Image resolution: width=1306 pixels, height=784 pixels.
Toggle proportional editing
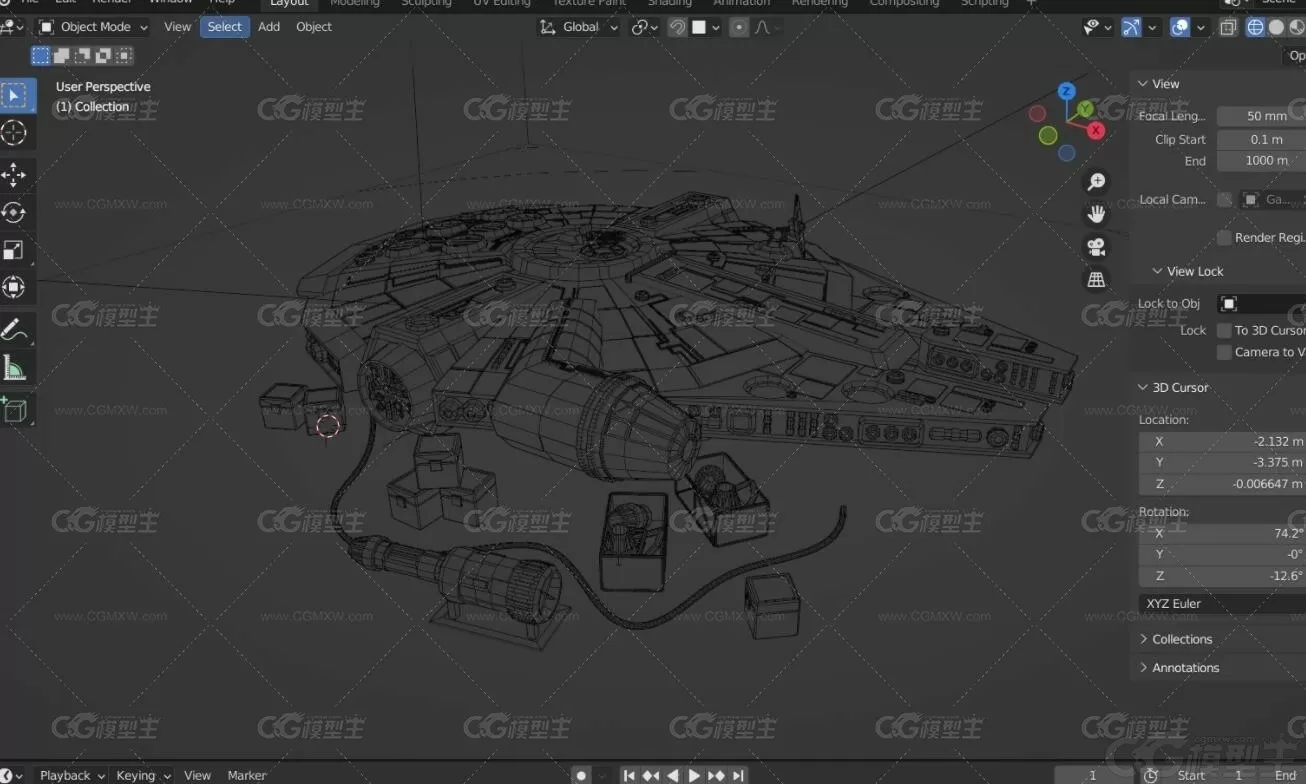point(739,28)
